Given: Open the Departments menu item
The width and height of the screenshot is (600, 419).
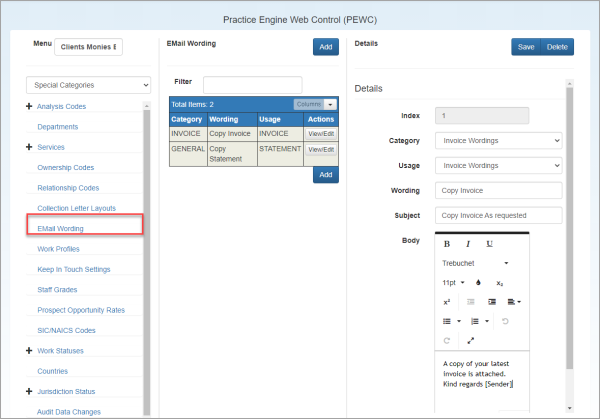Looking at the screenshot, I should (x=58, y=127).
